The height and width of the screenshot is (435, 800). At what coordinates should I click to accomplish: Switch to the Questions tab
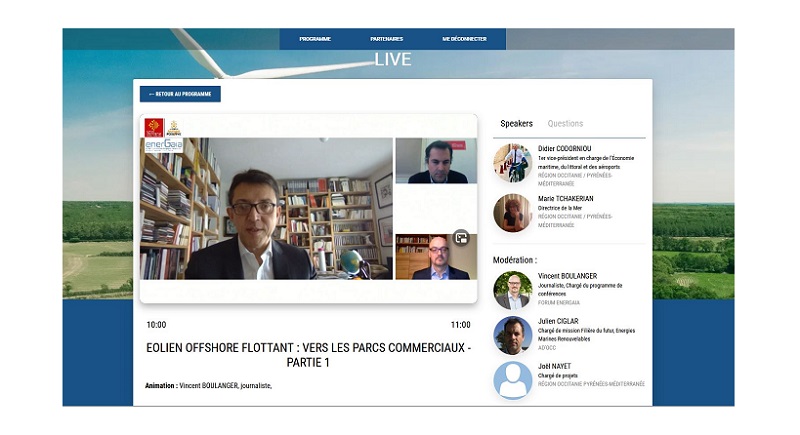point(565,123)
